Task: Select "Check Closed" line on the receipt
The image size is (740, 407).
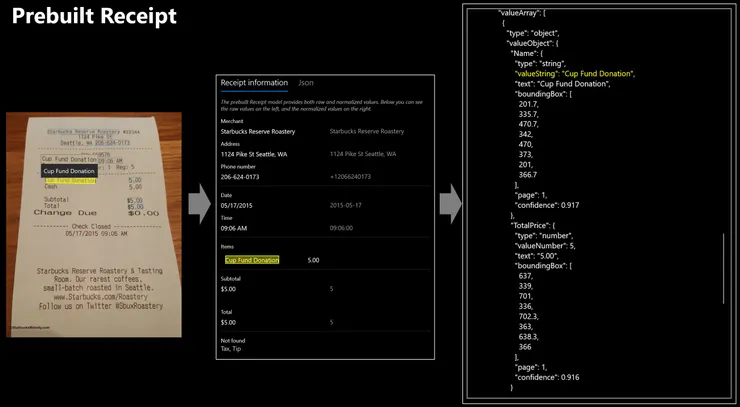Action: tap(91, 227)
